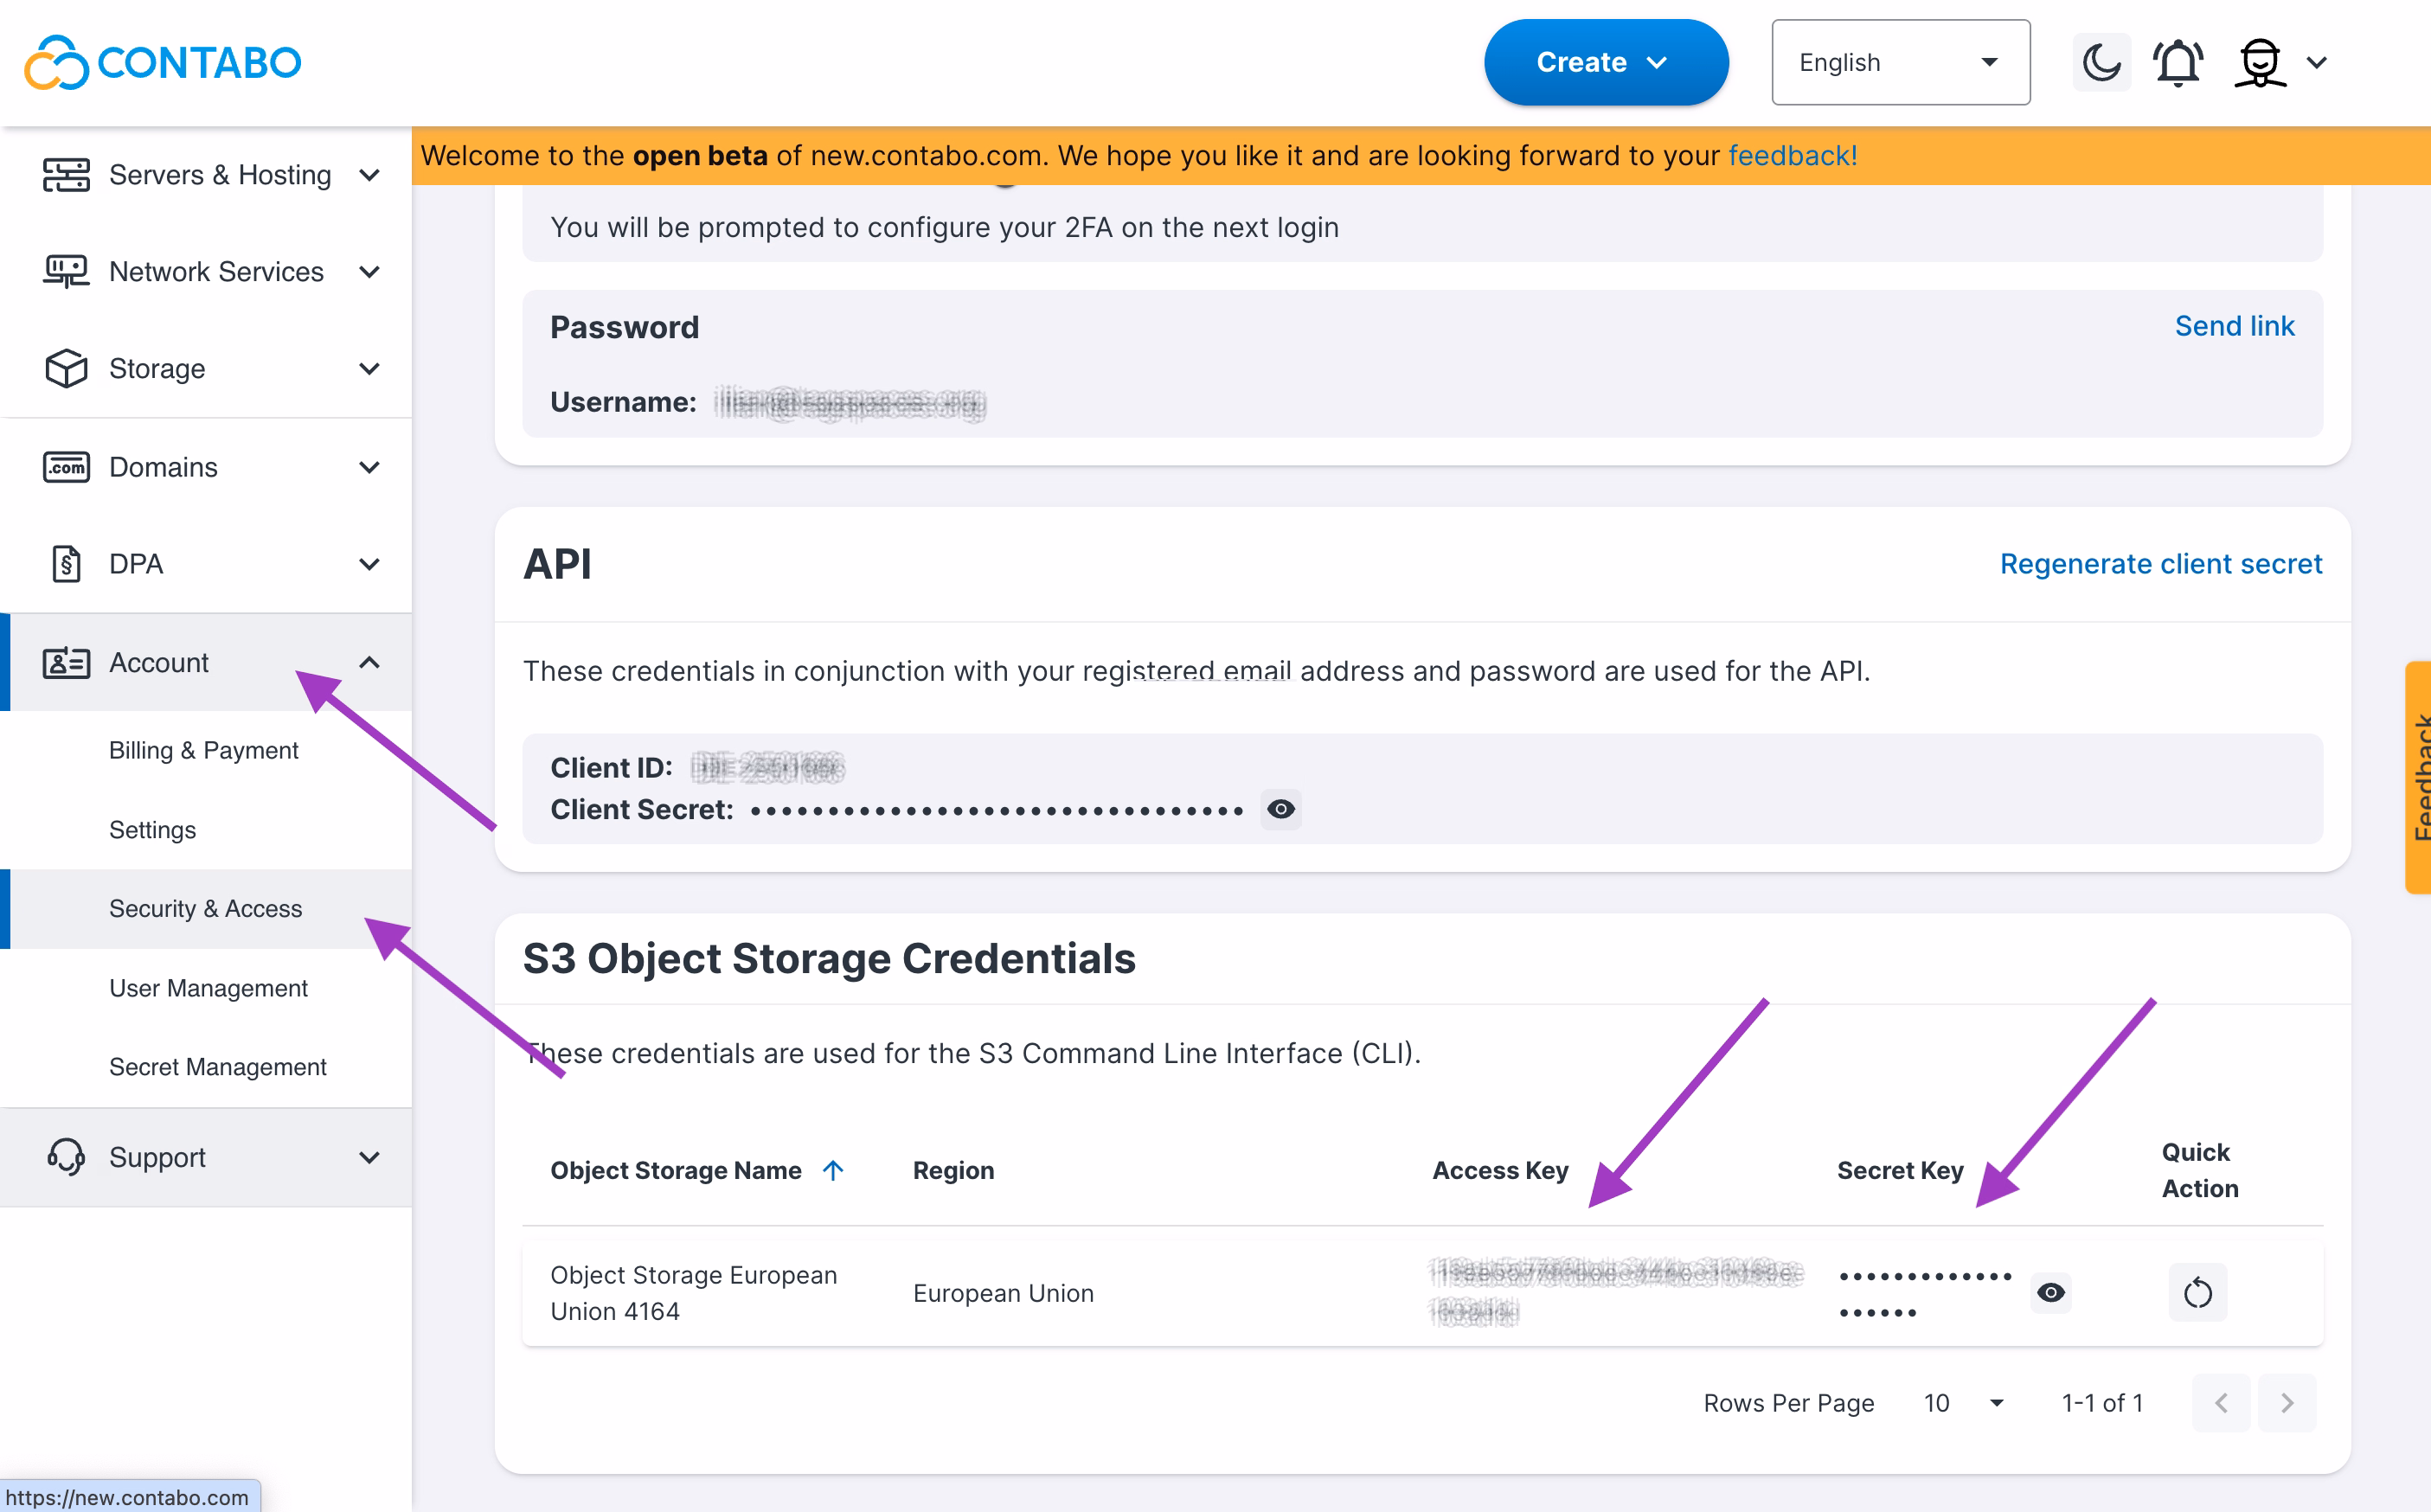Open the User Management menu item

tap(208, 987)
